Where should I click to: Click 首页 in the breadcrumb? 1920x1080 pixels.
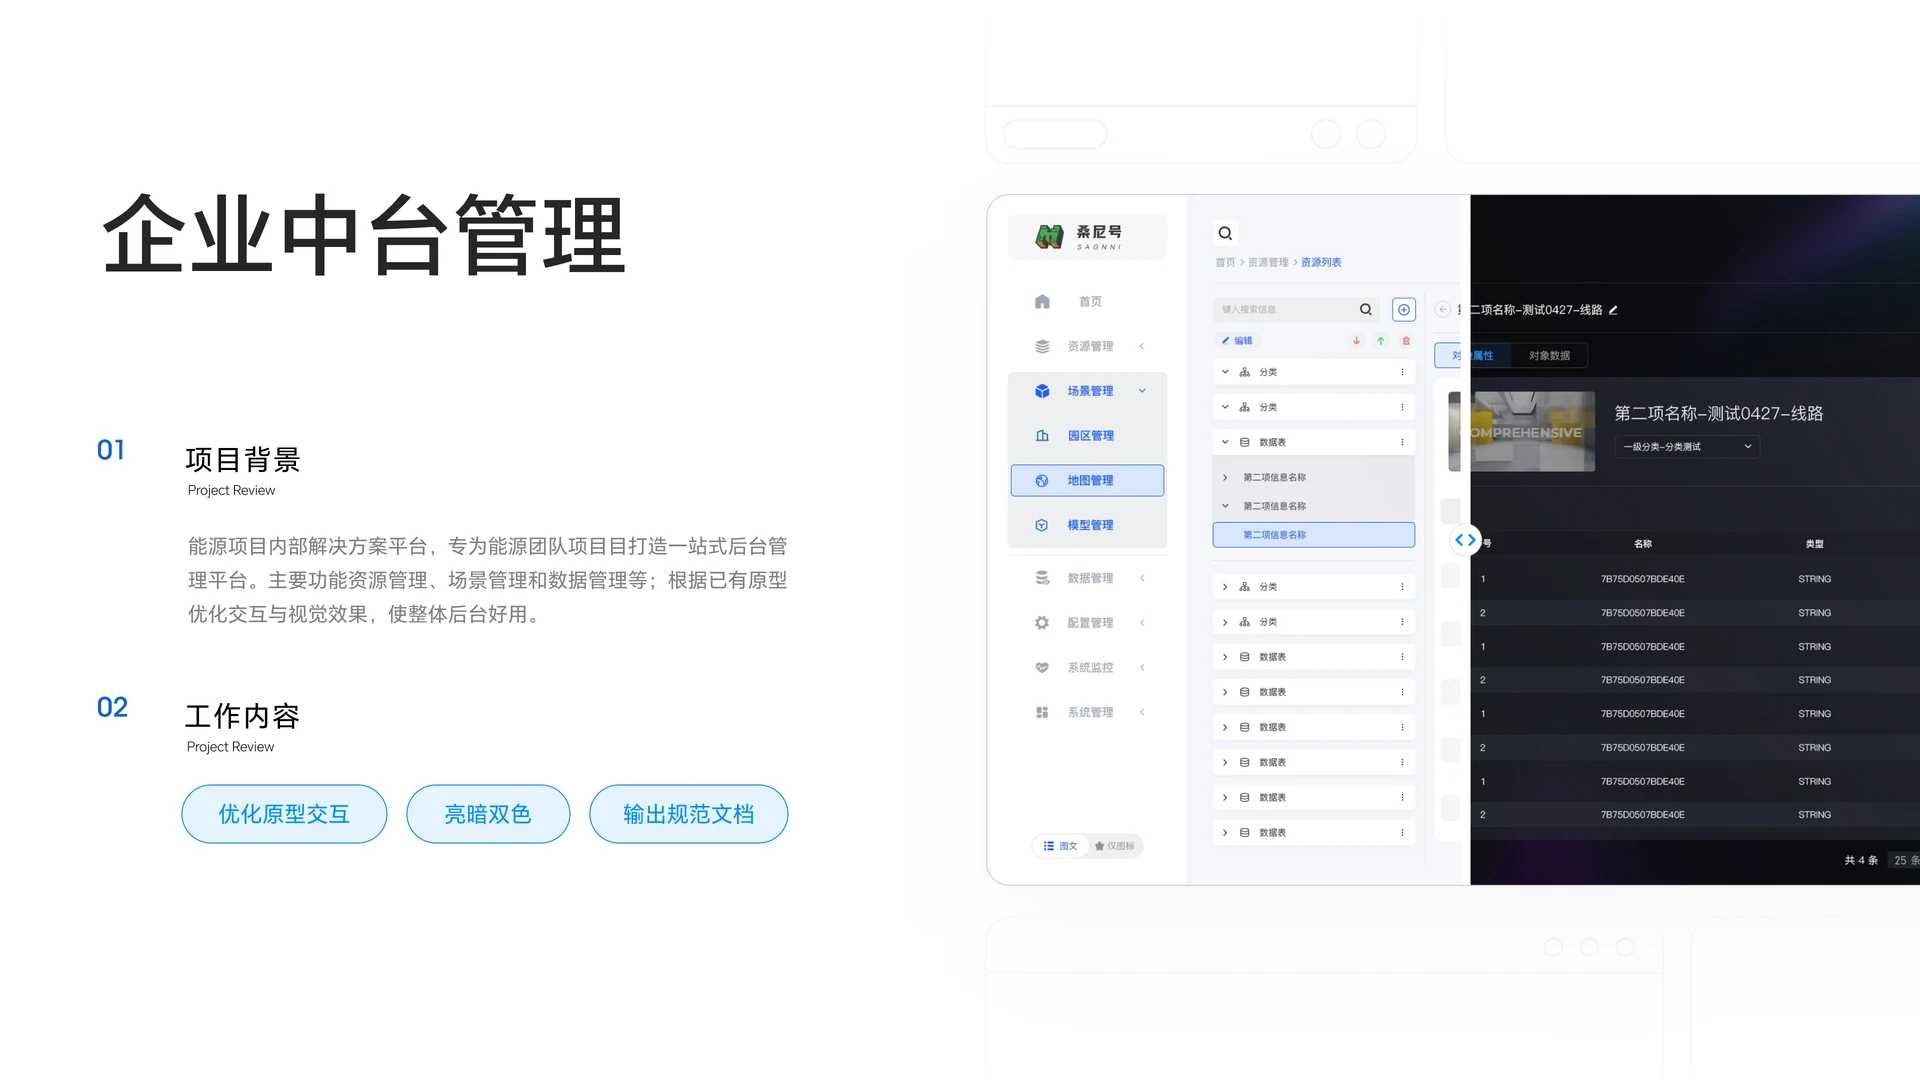coord(1225,262)
